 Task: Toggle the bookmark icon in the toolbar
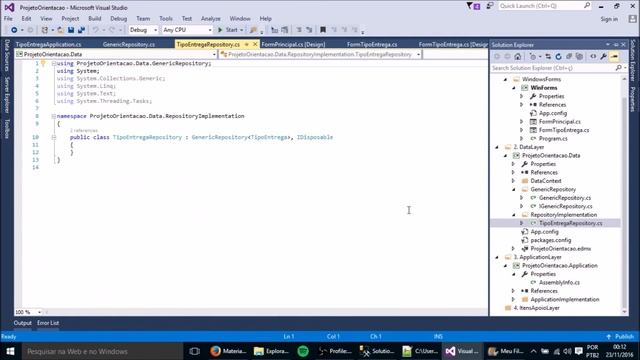(323, 30)
